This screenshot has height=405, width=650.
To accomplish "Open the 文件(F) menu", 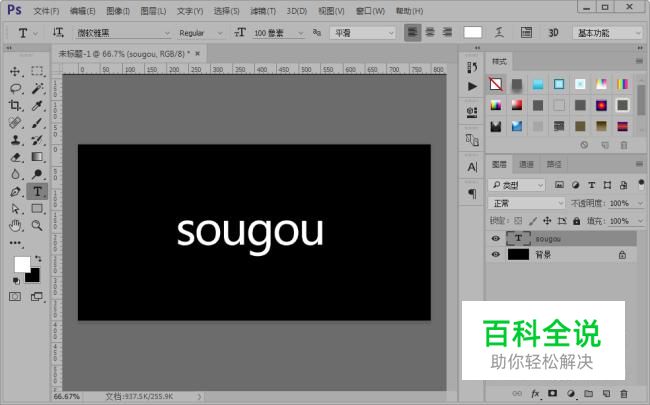I will 46,11.
